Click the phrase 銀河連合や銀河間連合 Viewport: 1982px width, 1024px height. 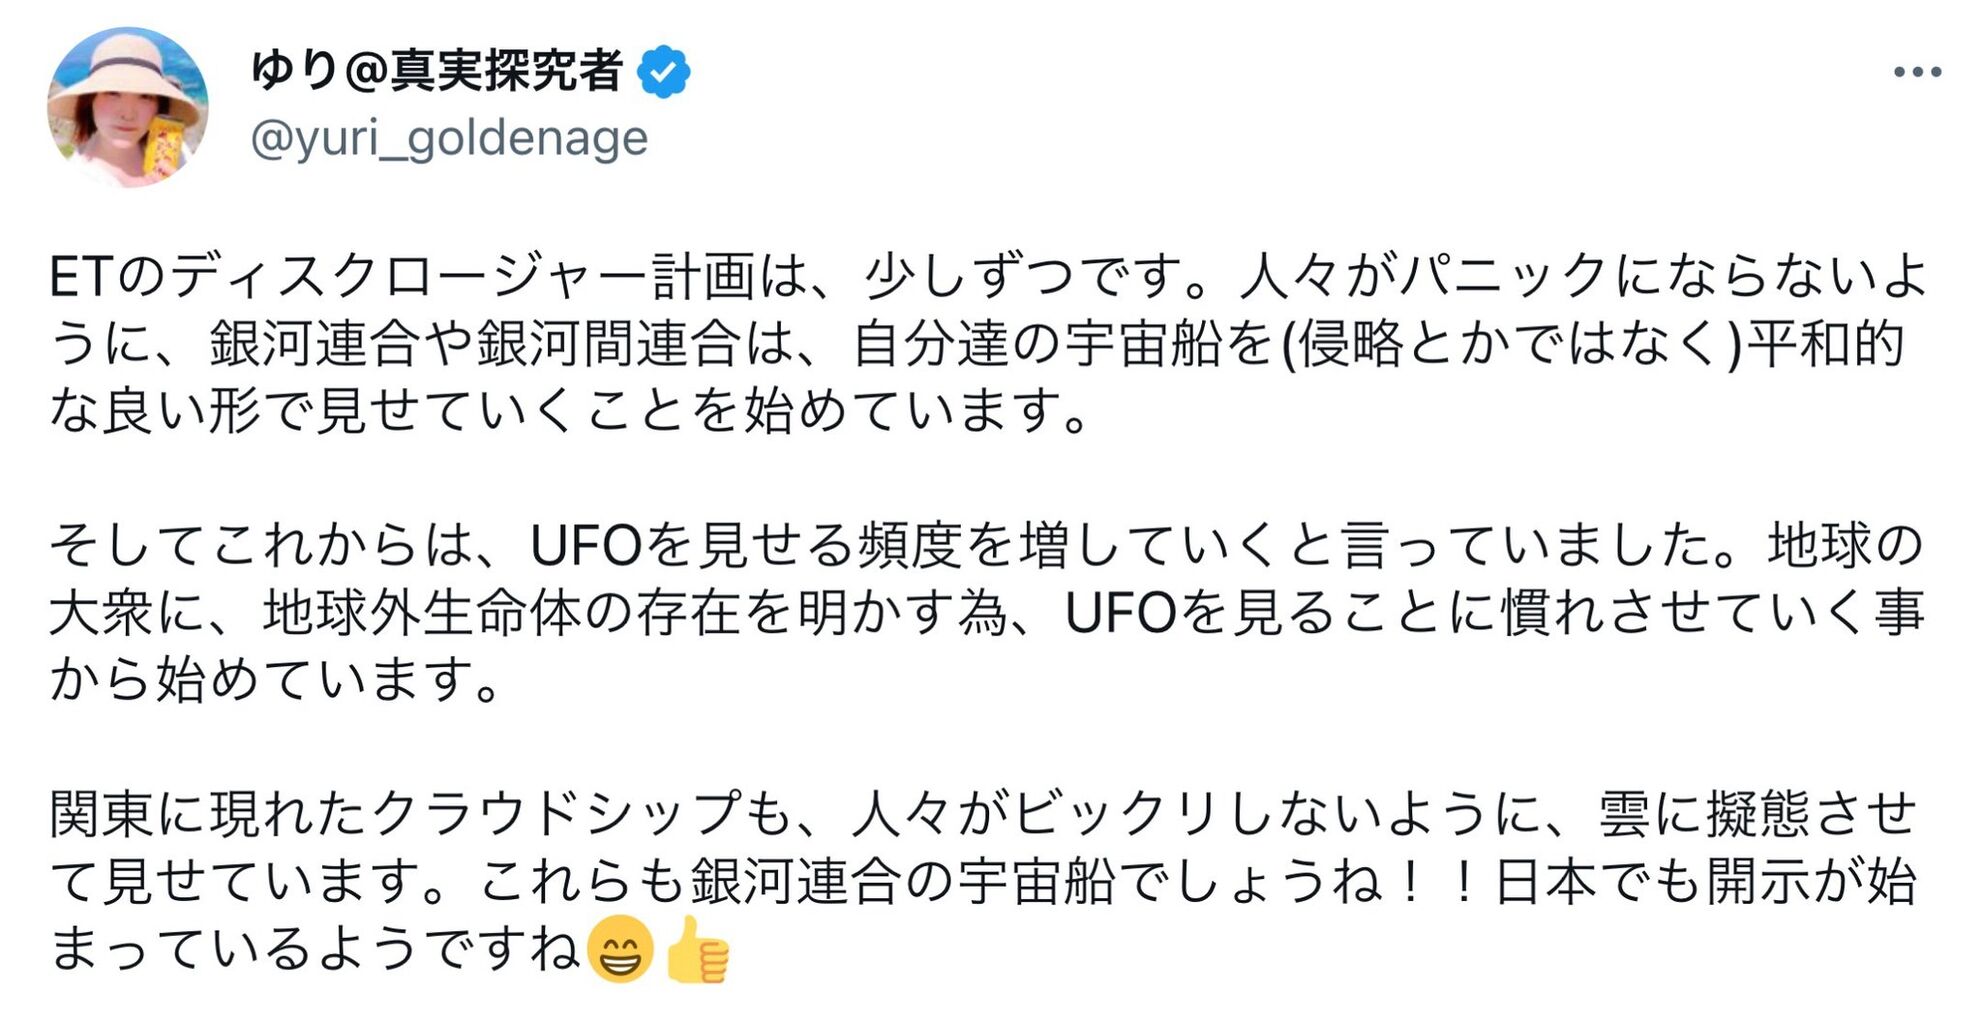coord(474,344)
